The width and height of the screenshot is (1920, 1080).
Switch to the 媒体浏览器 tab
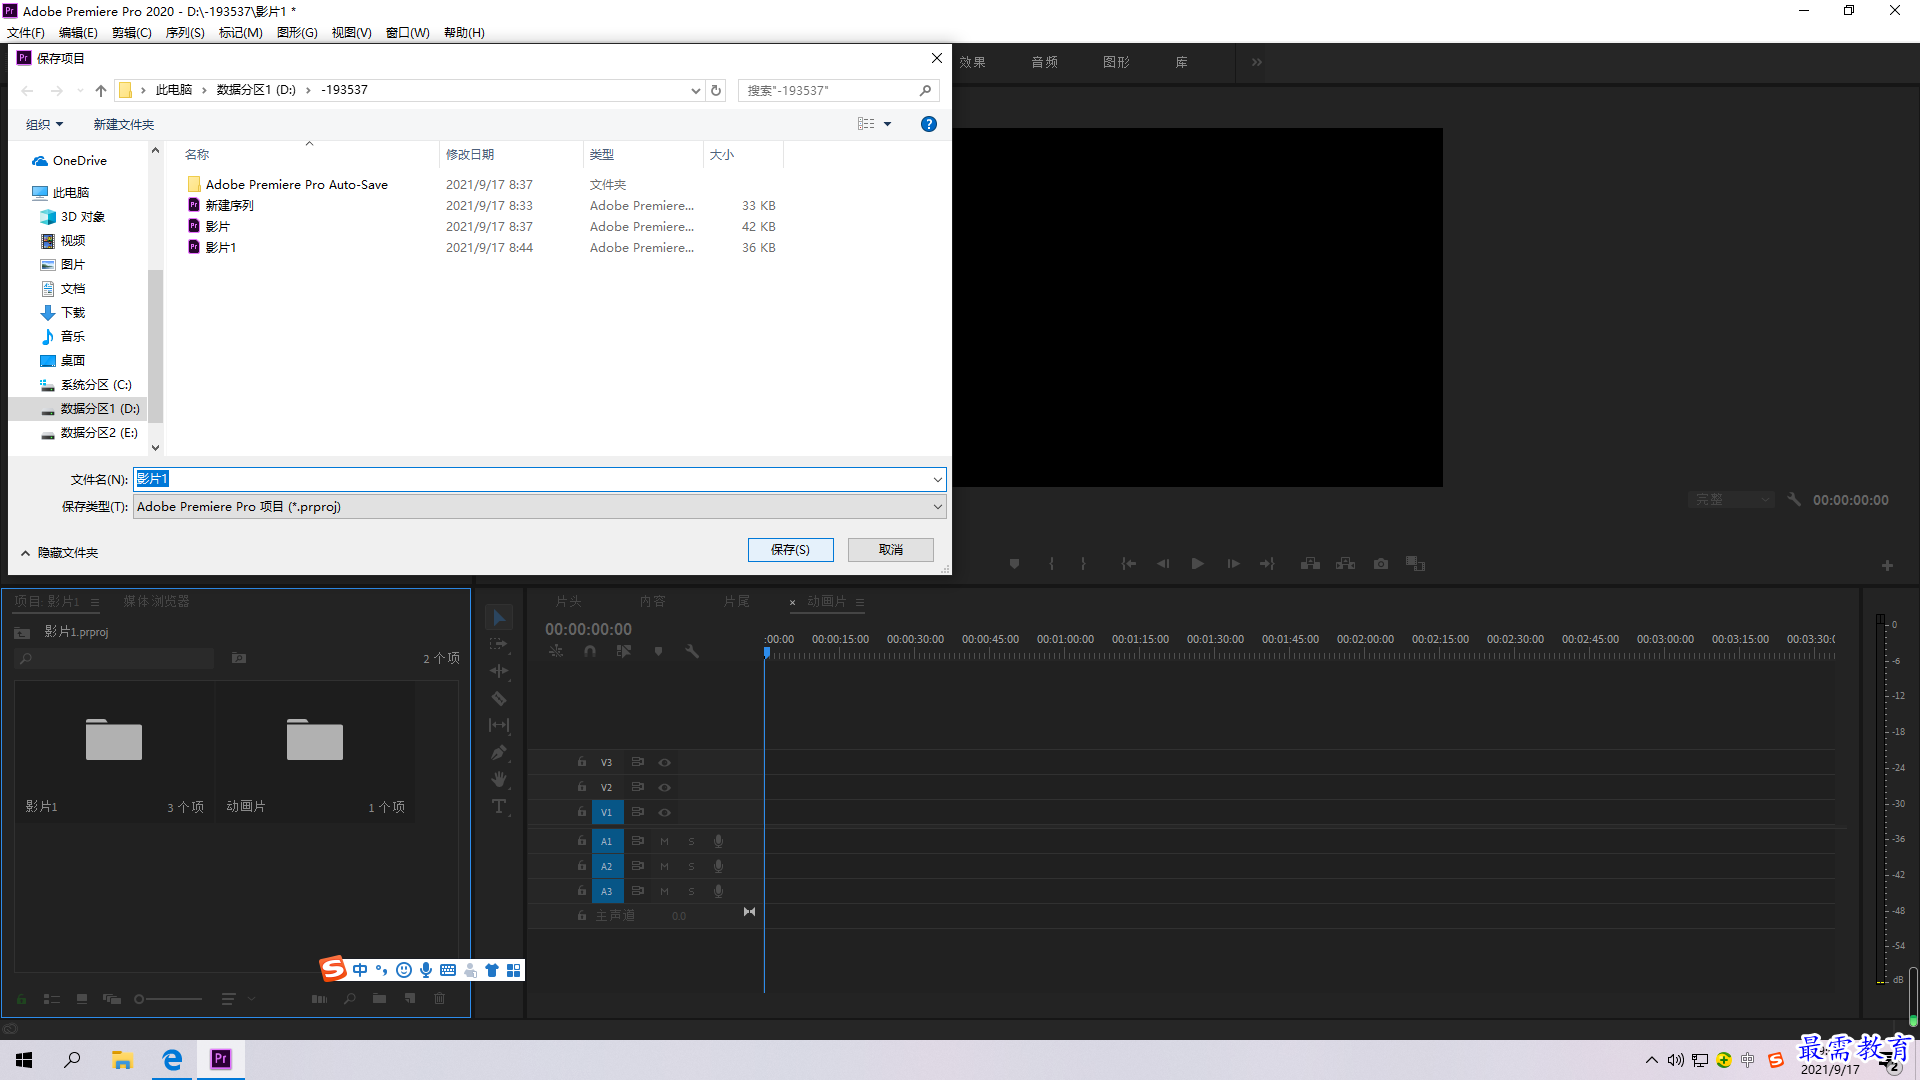(x=156, y=601)
